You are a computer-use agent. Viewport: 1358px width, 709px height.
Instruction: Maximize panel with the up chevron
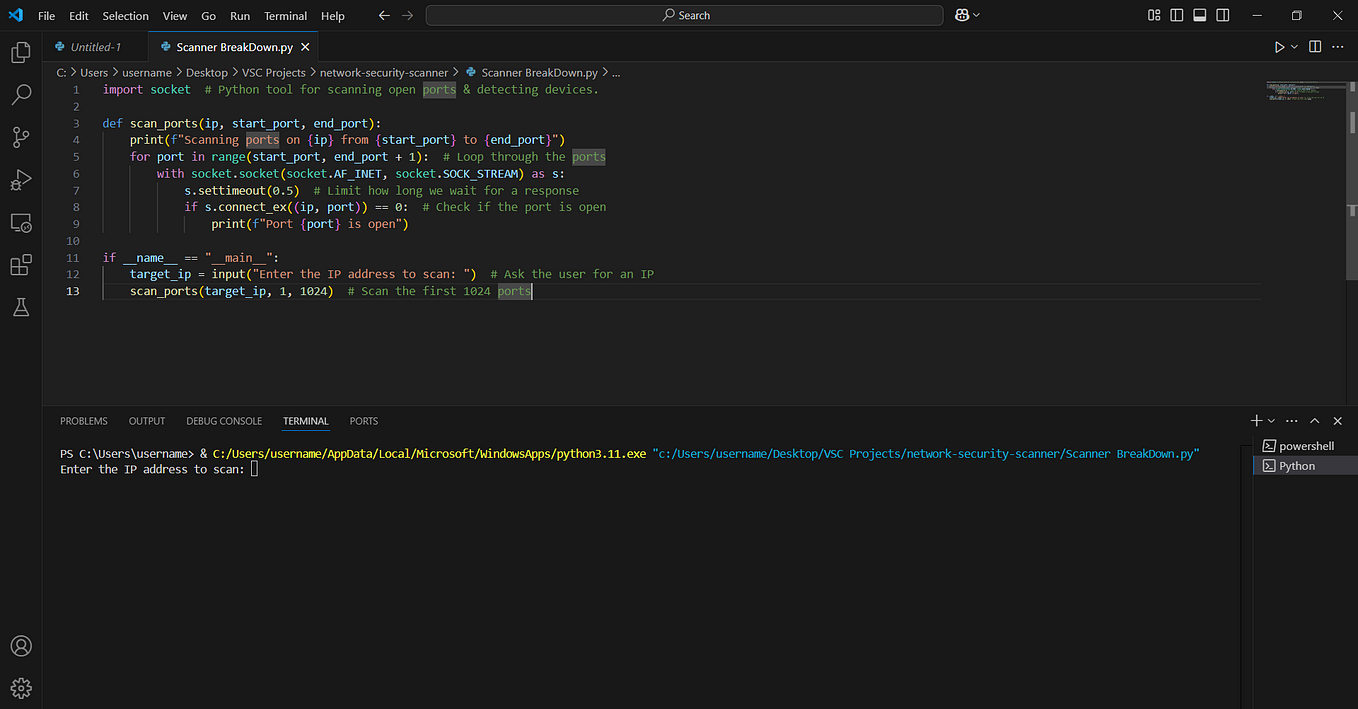[x=1315, y=421]
